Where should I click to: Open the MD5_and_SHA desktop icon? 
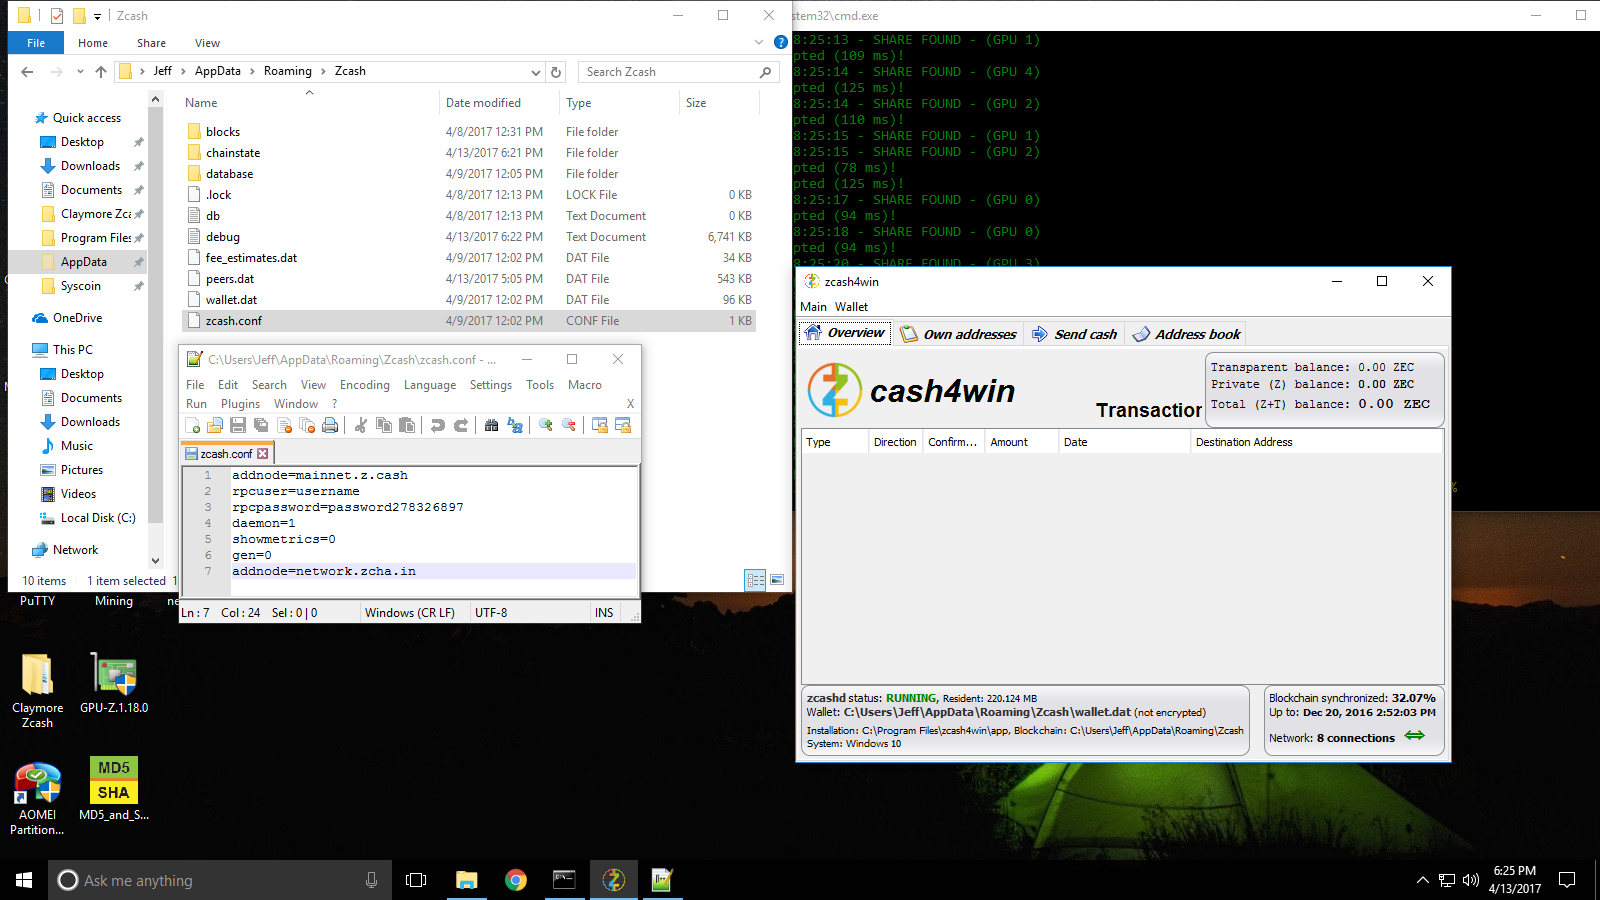(114, 790)
